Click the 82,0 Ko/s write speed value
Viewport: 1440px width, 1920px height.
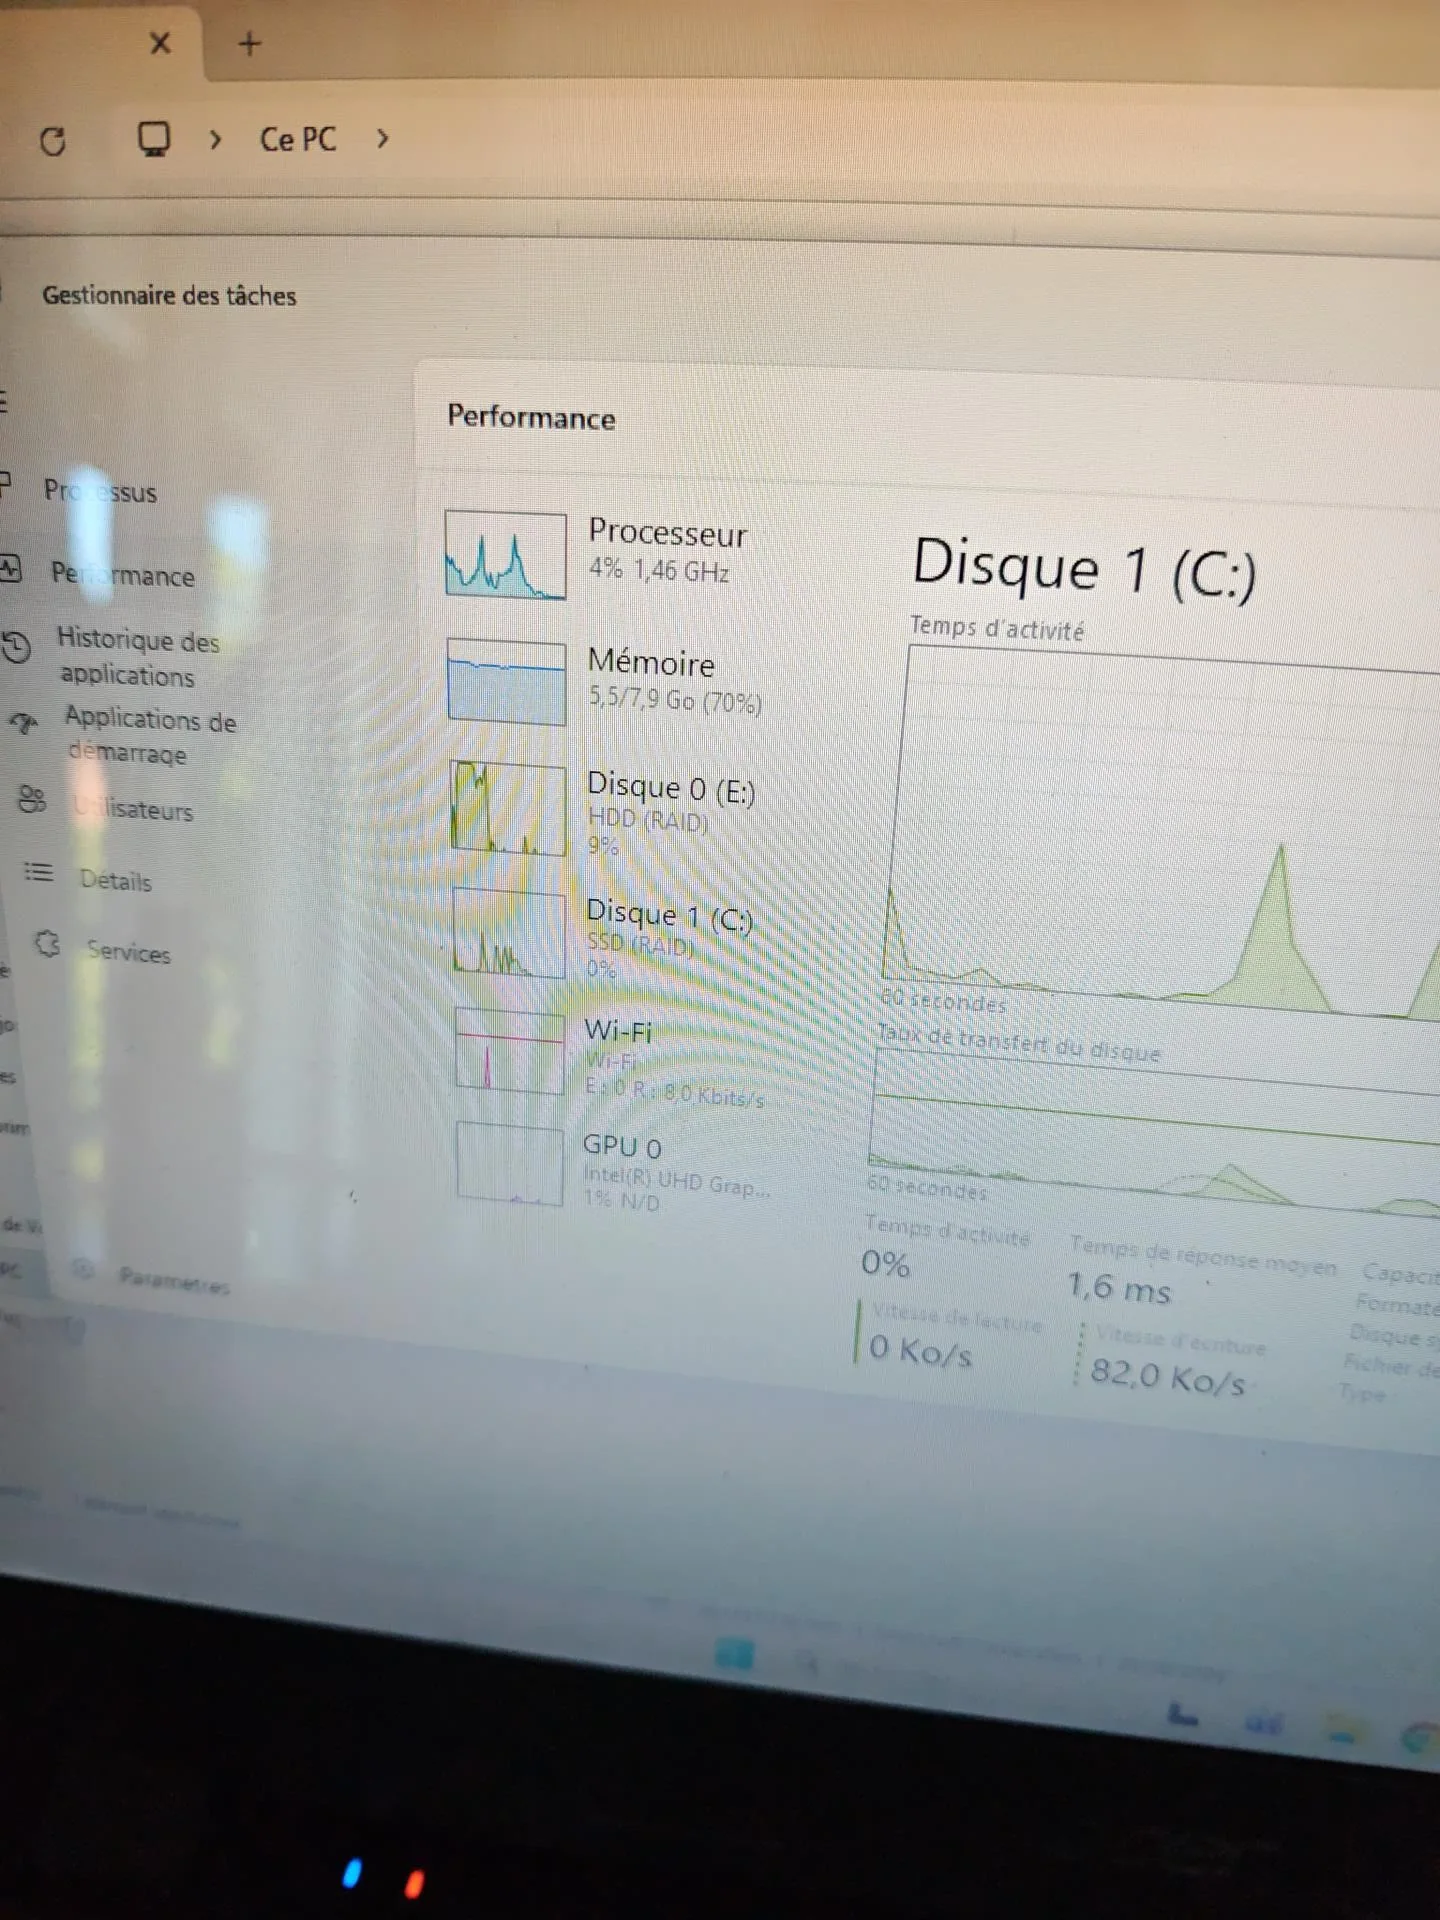point(1168,1378)
